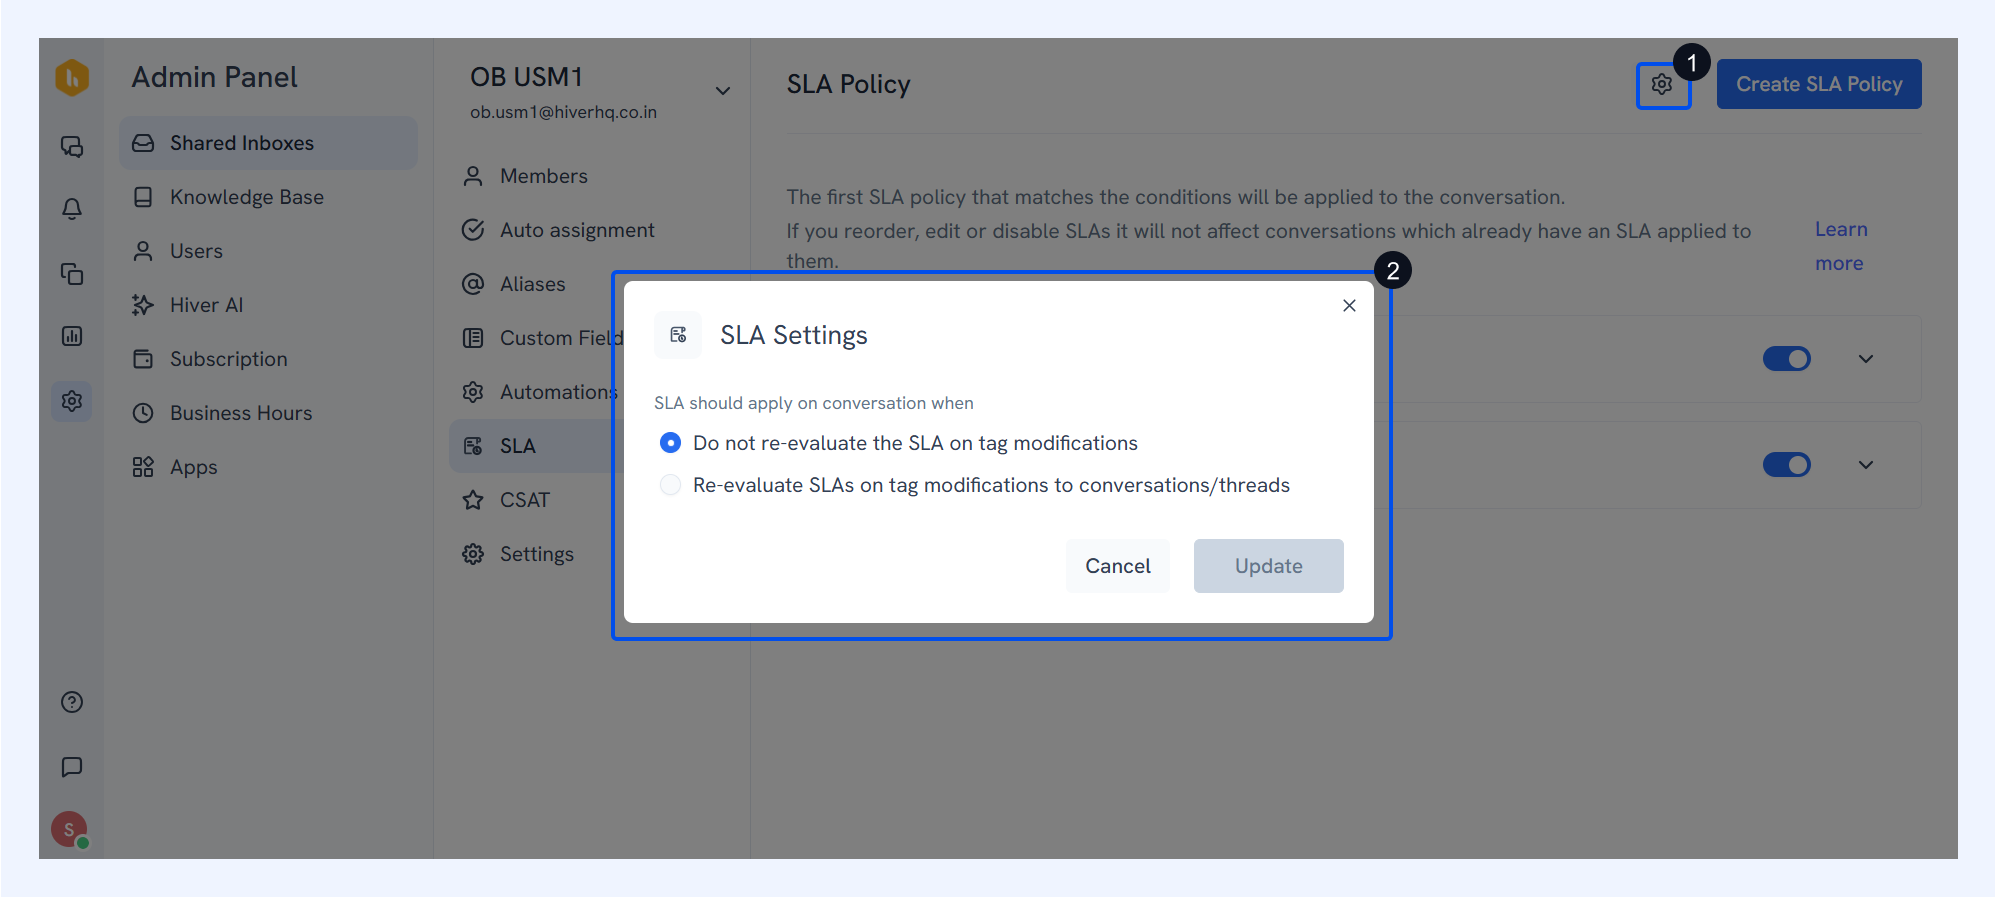The height and width of the screenshot is (897, 1995).
Task: Open notifications bell icon
Action: tap(72, 209)
